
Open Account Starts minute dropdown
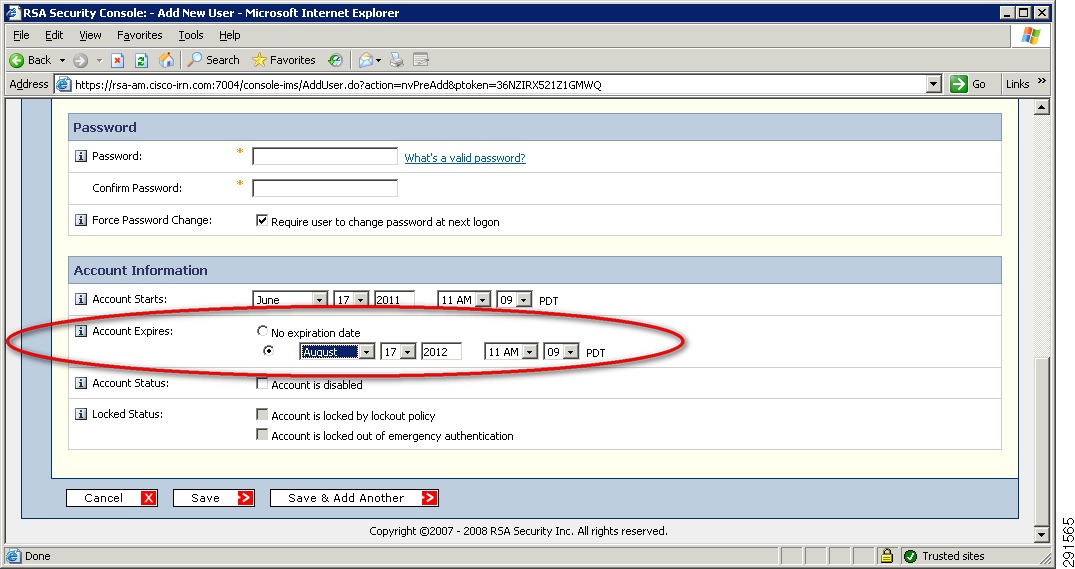(x=514, y=300)
